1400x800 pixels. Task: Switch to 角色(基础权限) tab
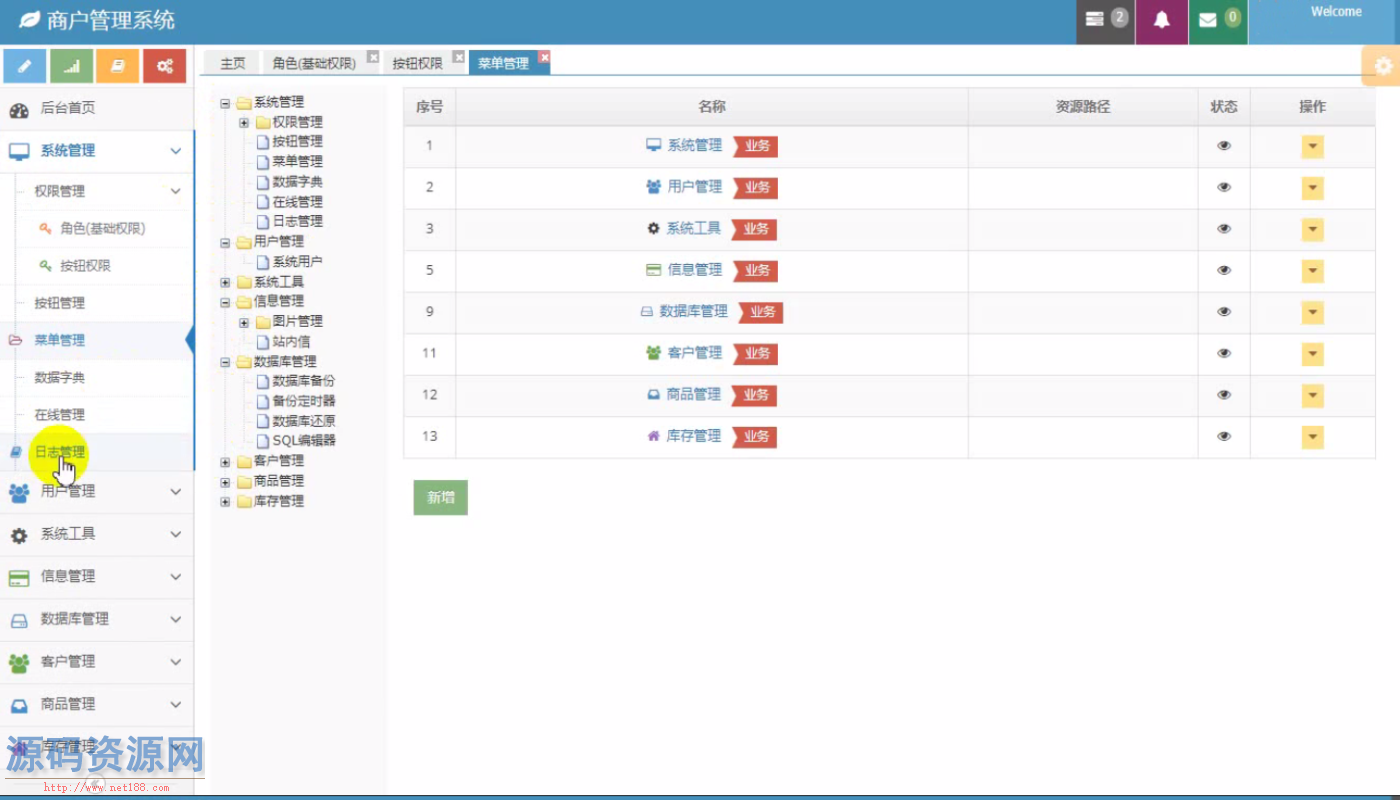pyautogui.click(x=313, y=63)
